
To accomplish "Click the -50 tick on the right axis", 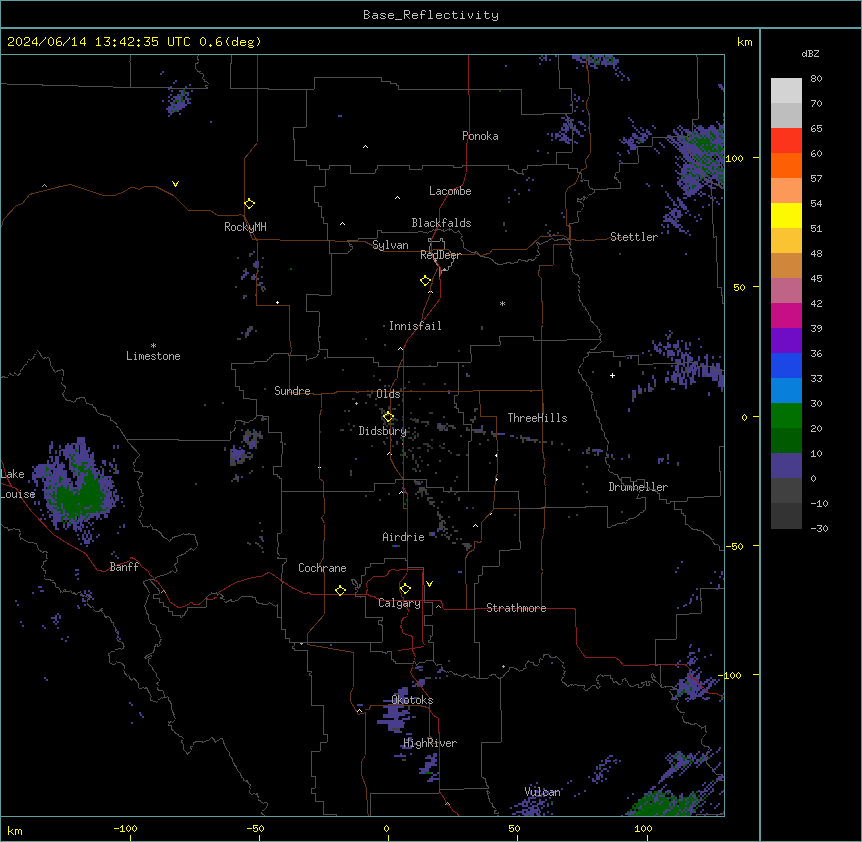I will pos(734,546).
